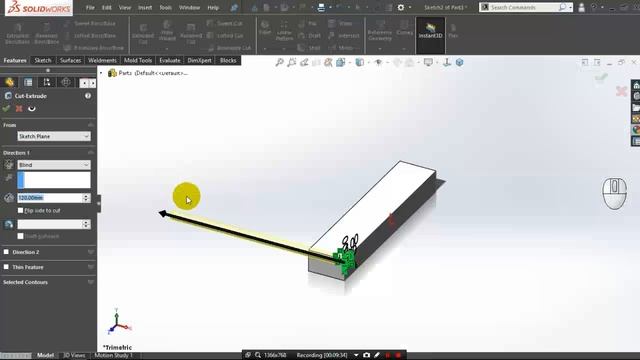Switch to the Weldments tab
Image resolution: width=640 pixels, height=360 pixels.
[x=102, y=60]
